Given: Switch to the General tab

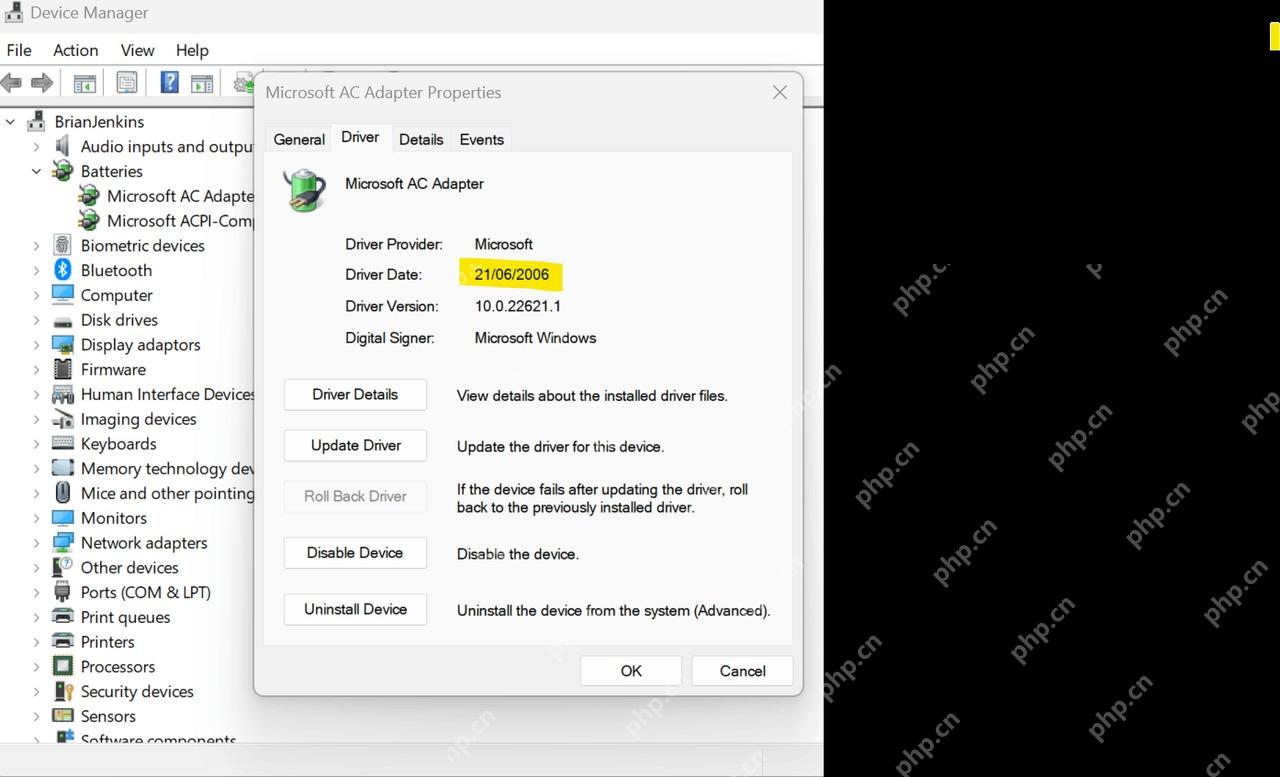Looking at the screenshot, I should click(x=299, y=140).
